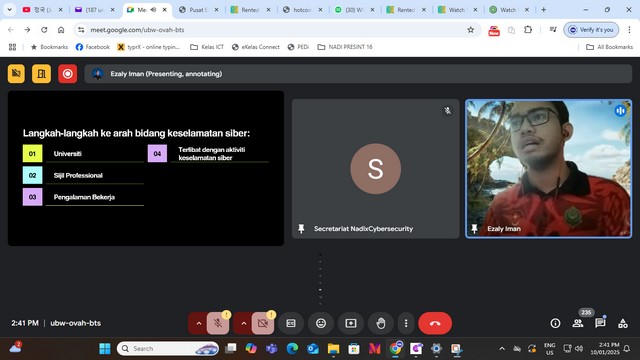Viewport: 640px width, 360px height.
Task: Show the people list with 235 participants
Action: [578, 323]
